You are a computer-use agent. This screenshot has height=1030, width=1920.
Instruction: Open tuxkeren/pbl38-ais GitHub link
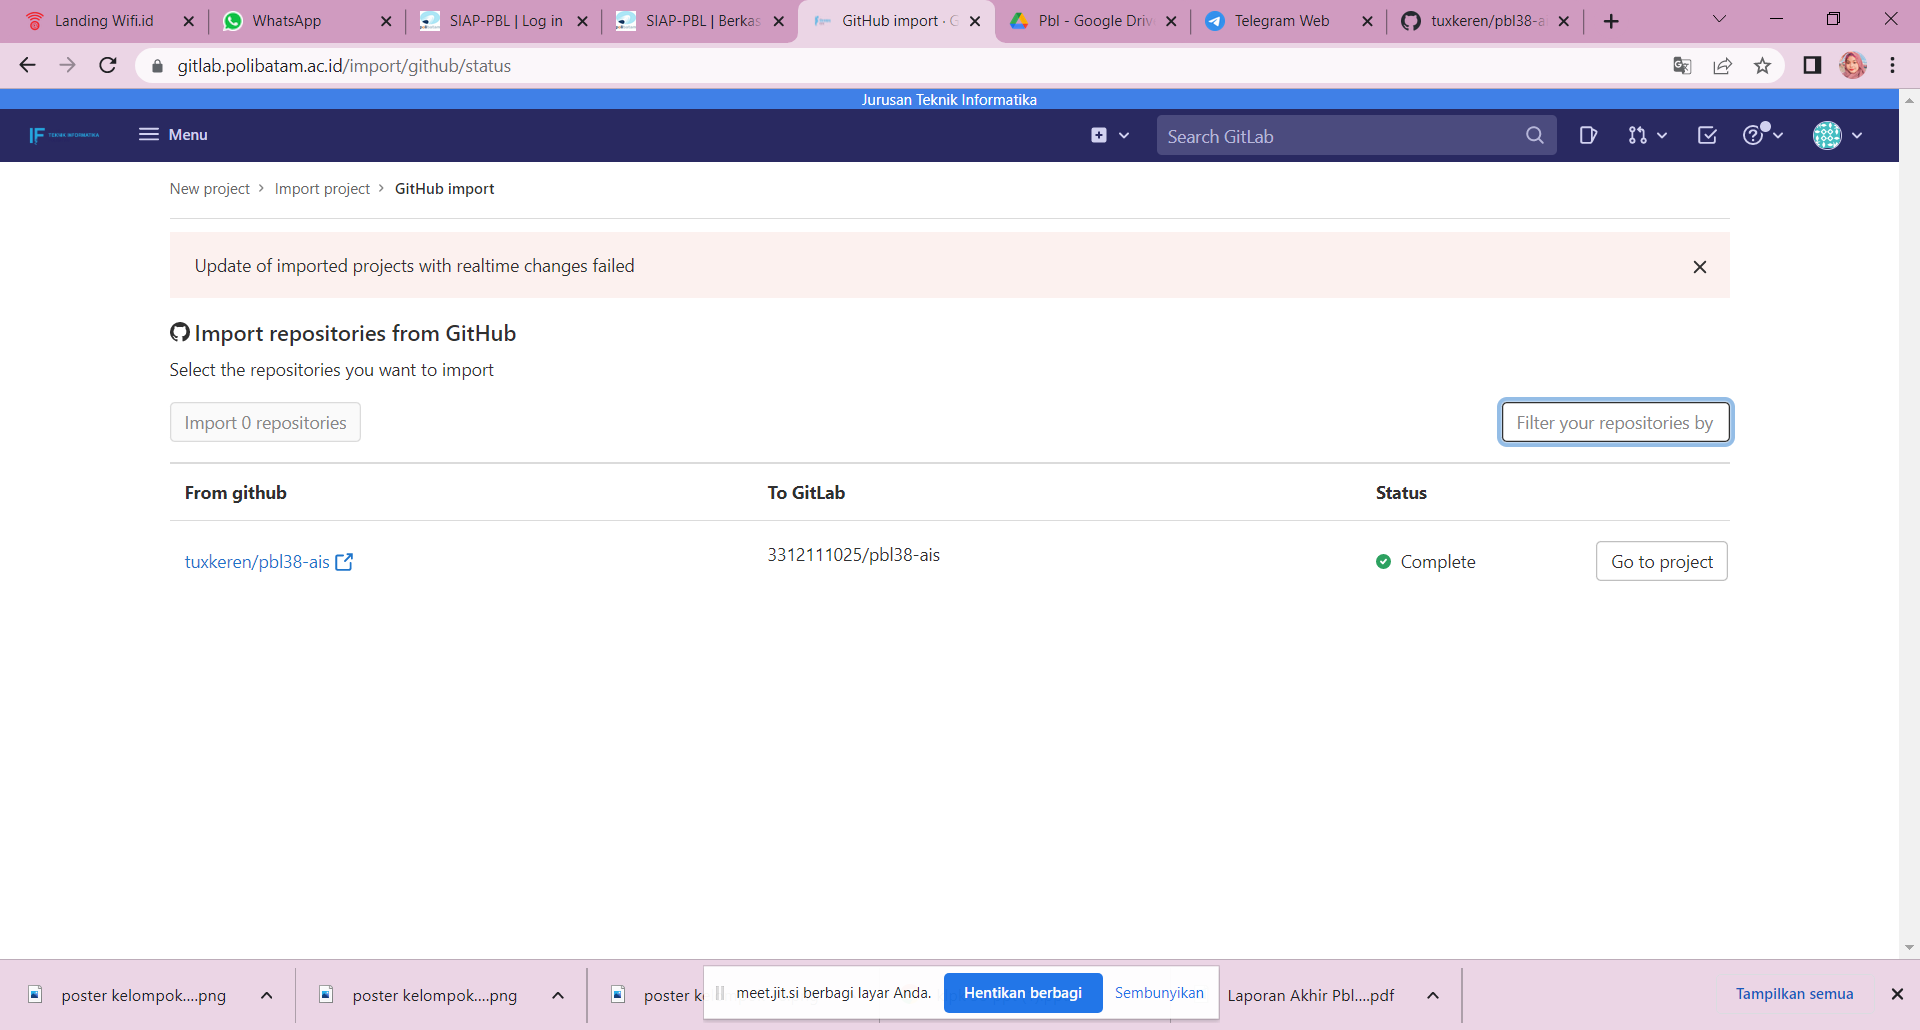pyautogui.click(x=257, y=562)
